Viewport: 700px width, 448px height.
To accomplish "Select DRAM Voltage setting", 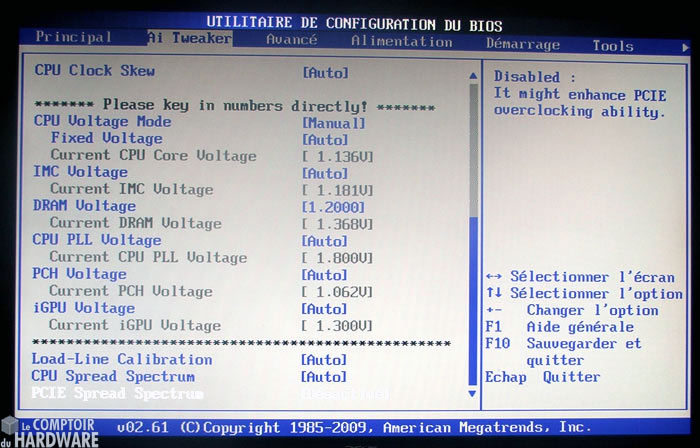I will click(84, 206).
